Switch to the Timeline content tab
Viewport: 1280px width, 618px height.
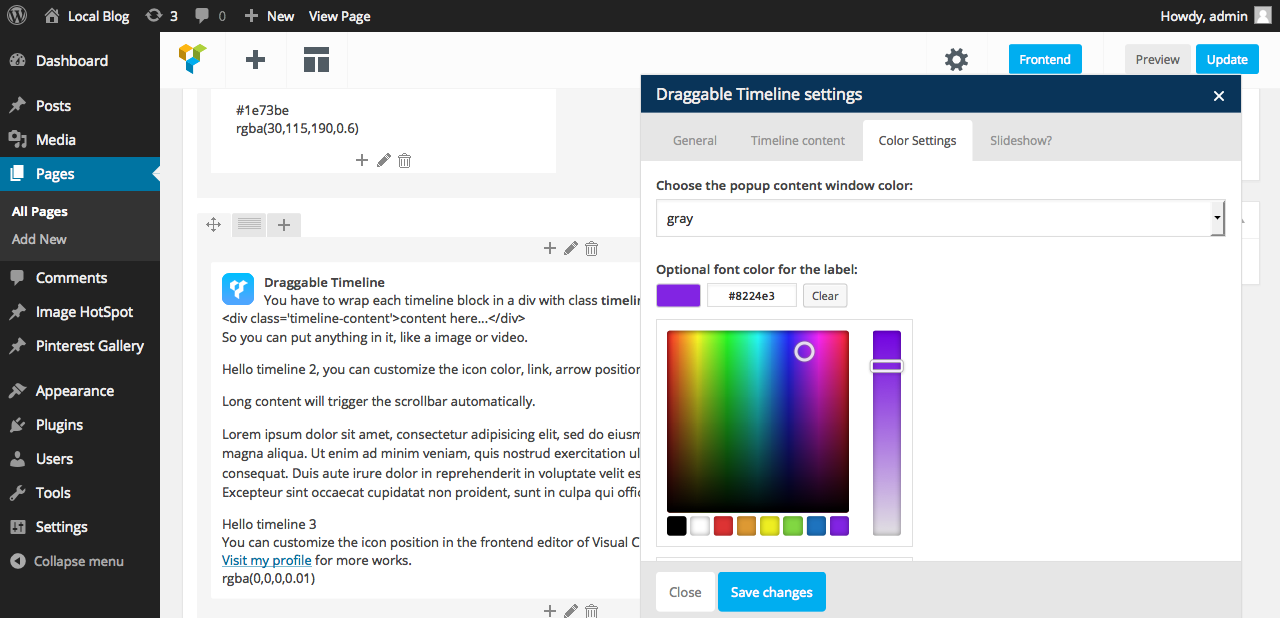pos(797,140)
